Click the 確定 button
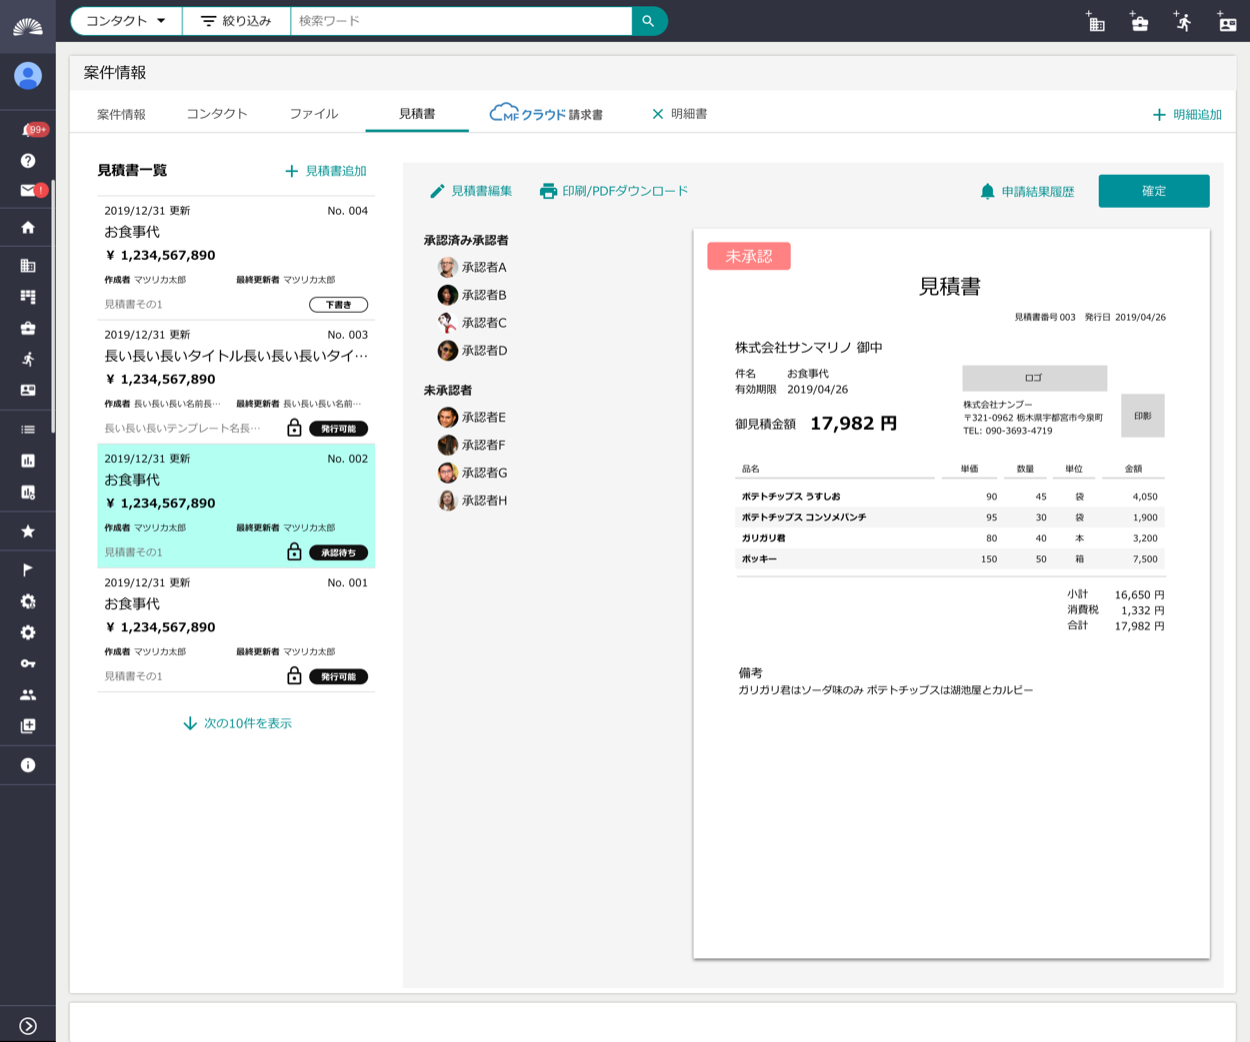Screen dimensions: 1250x1042 [x=1153, y=191]
